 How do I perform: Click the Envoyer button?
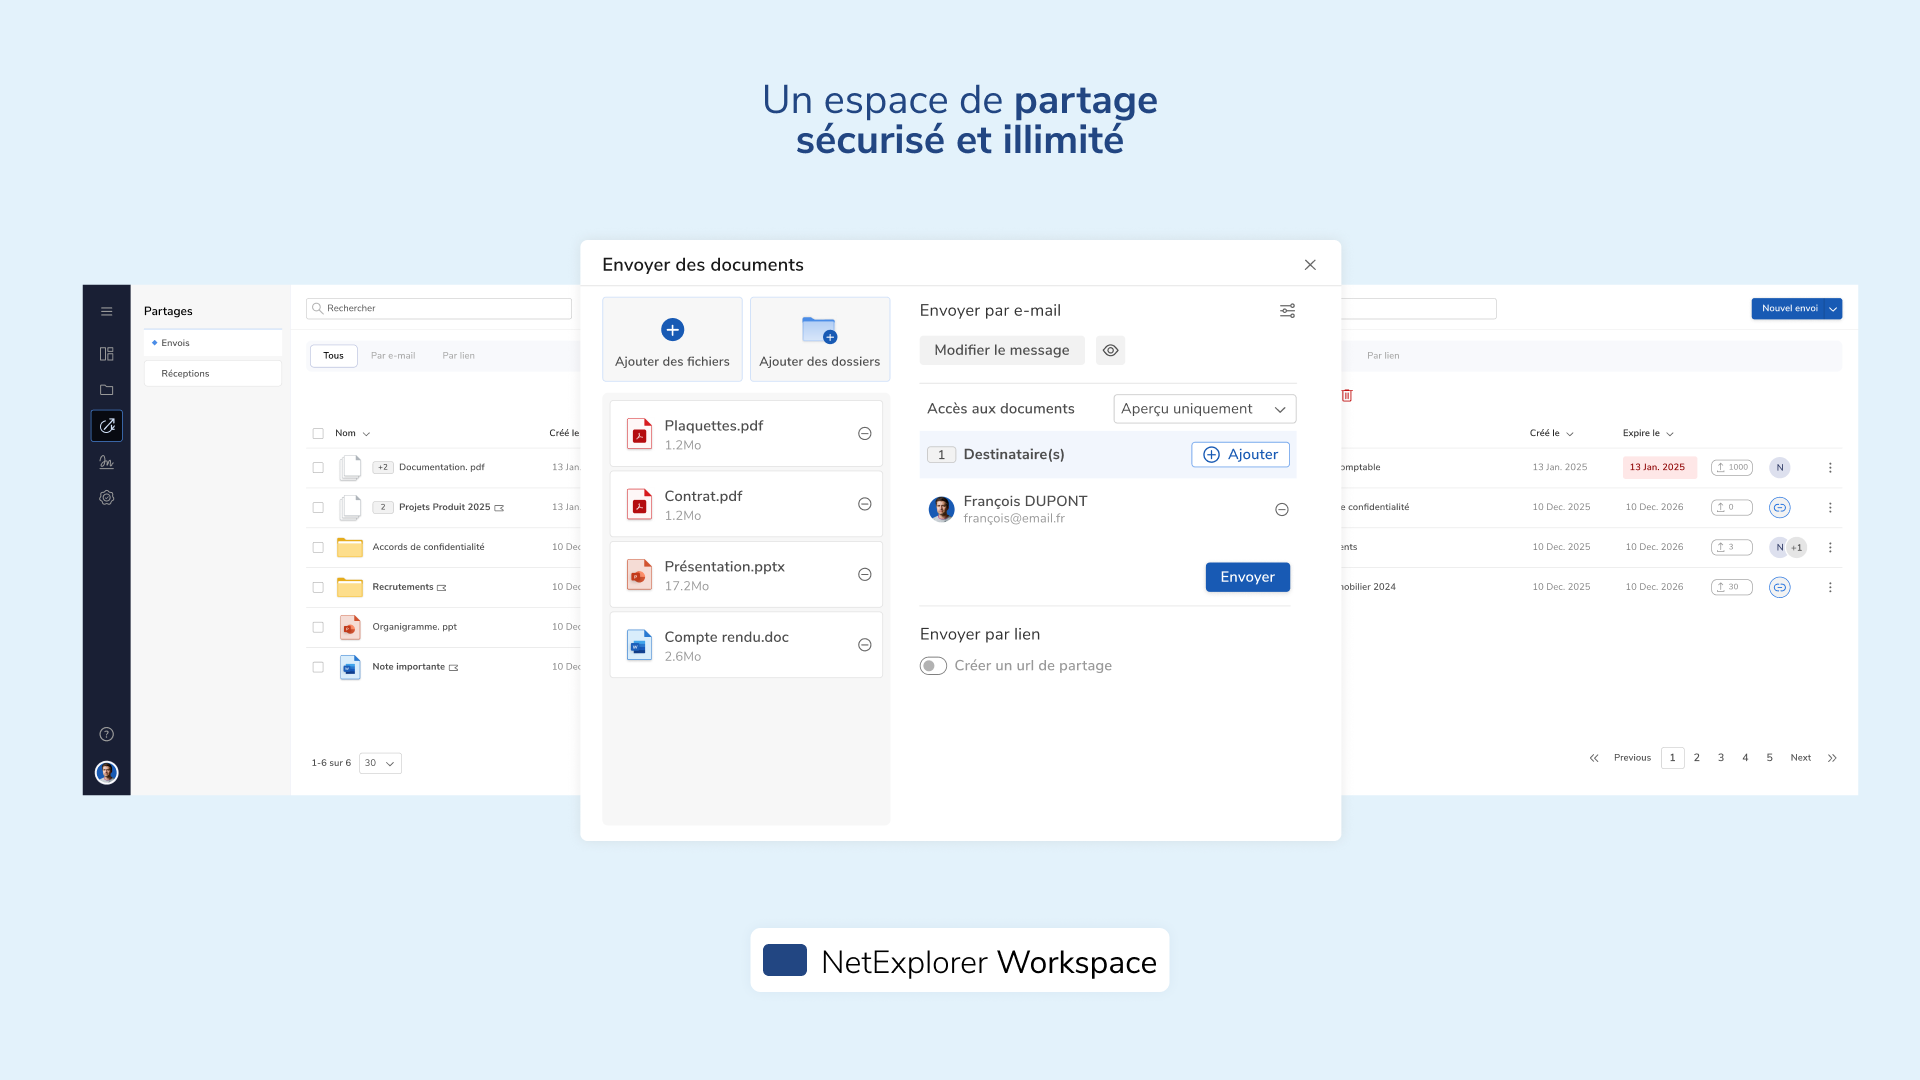(x=1247, y=577)
